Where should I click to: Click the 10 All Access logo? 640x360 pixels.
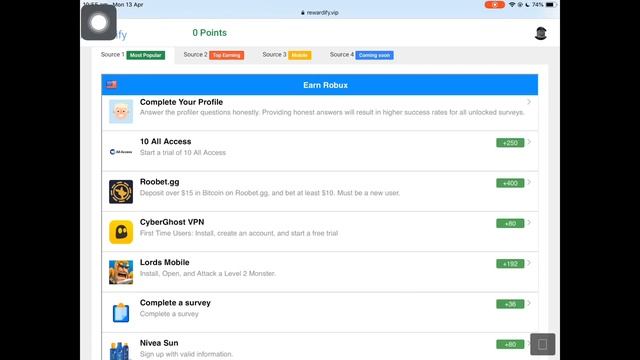click(121, 152)
